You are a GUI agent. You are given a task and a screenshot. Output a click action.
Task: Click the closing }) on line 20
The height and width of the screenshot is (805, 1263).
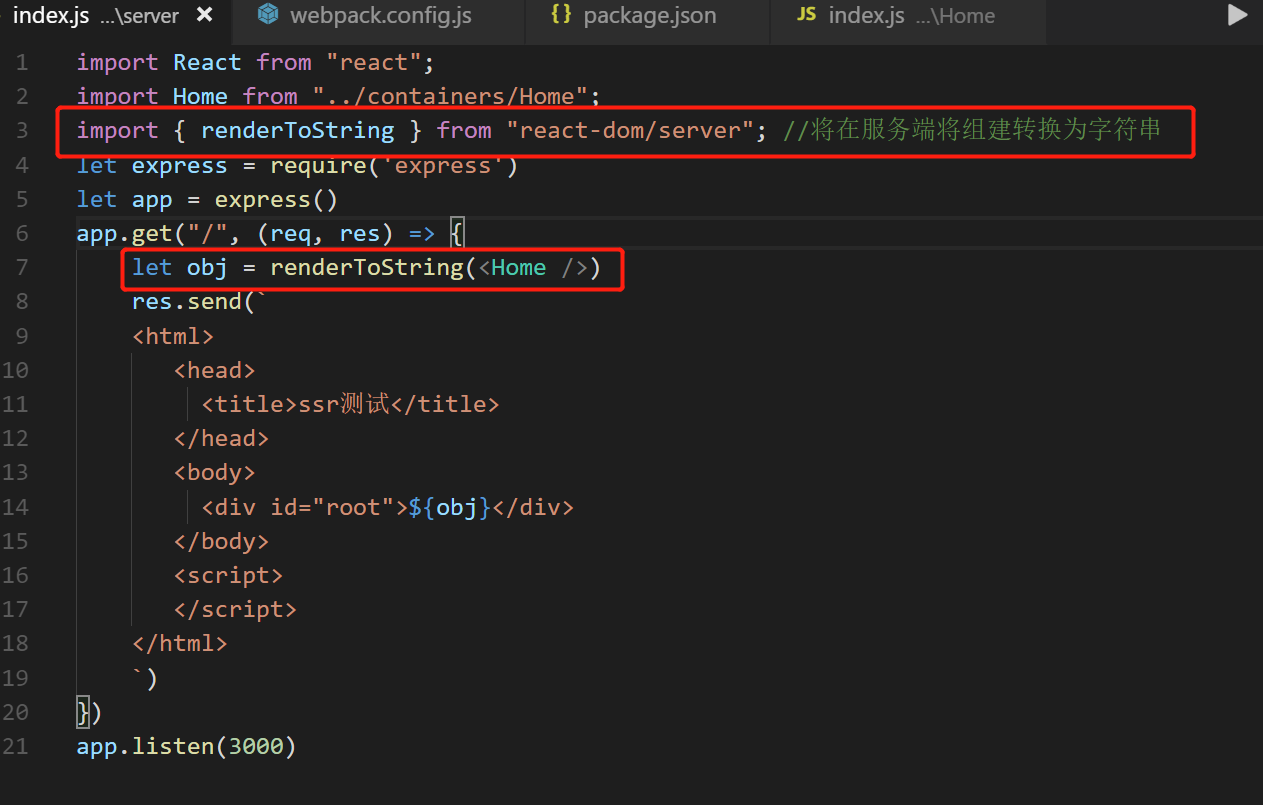[90, 712]
